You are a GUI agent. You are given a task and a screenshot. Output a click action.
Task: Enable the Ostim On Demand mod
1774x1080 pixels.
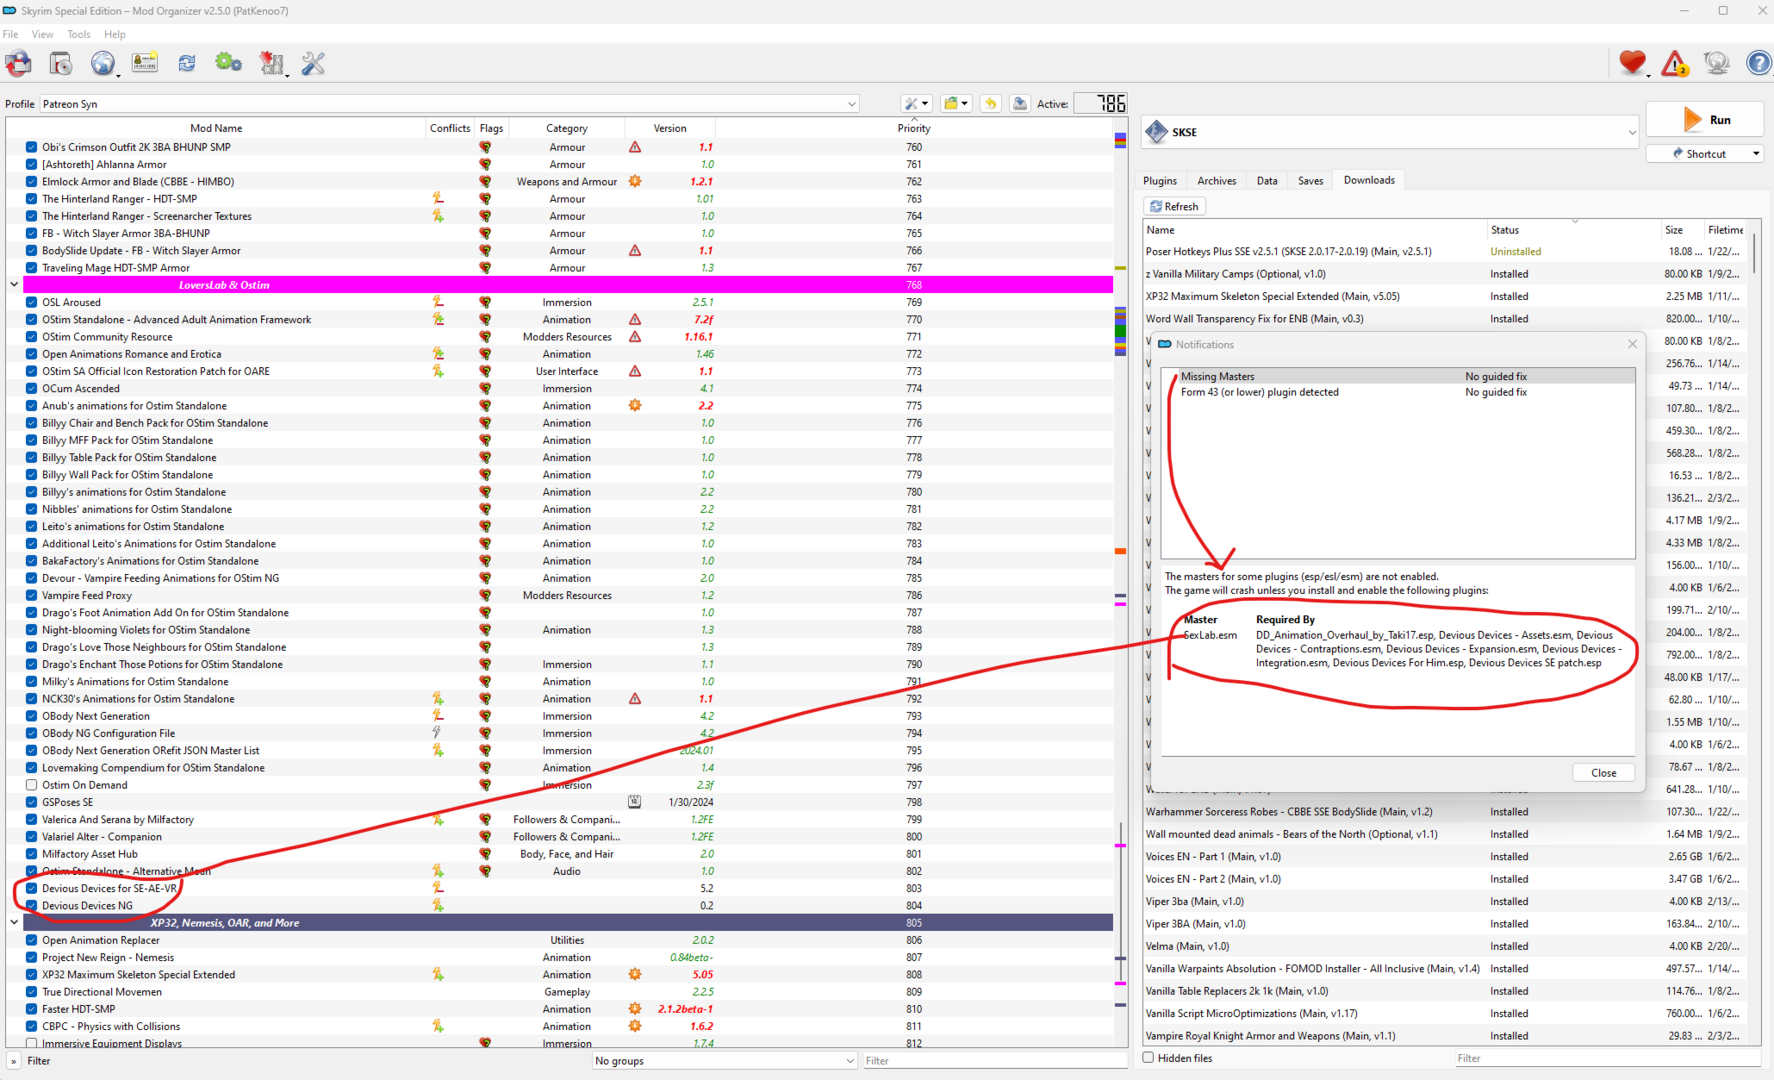31,785
